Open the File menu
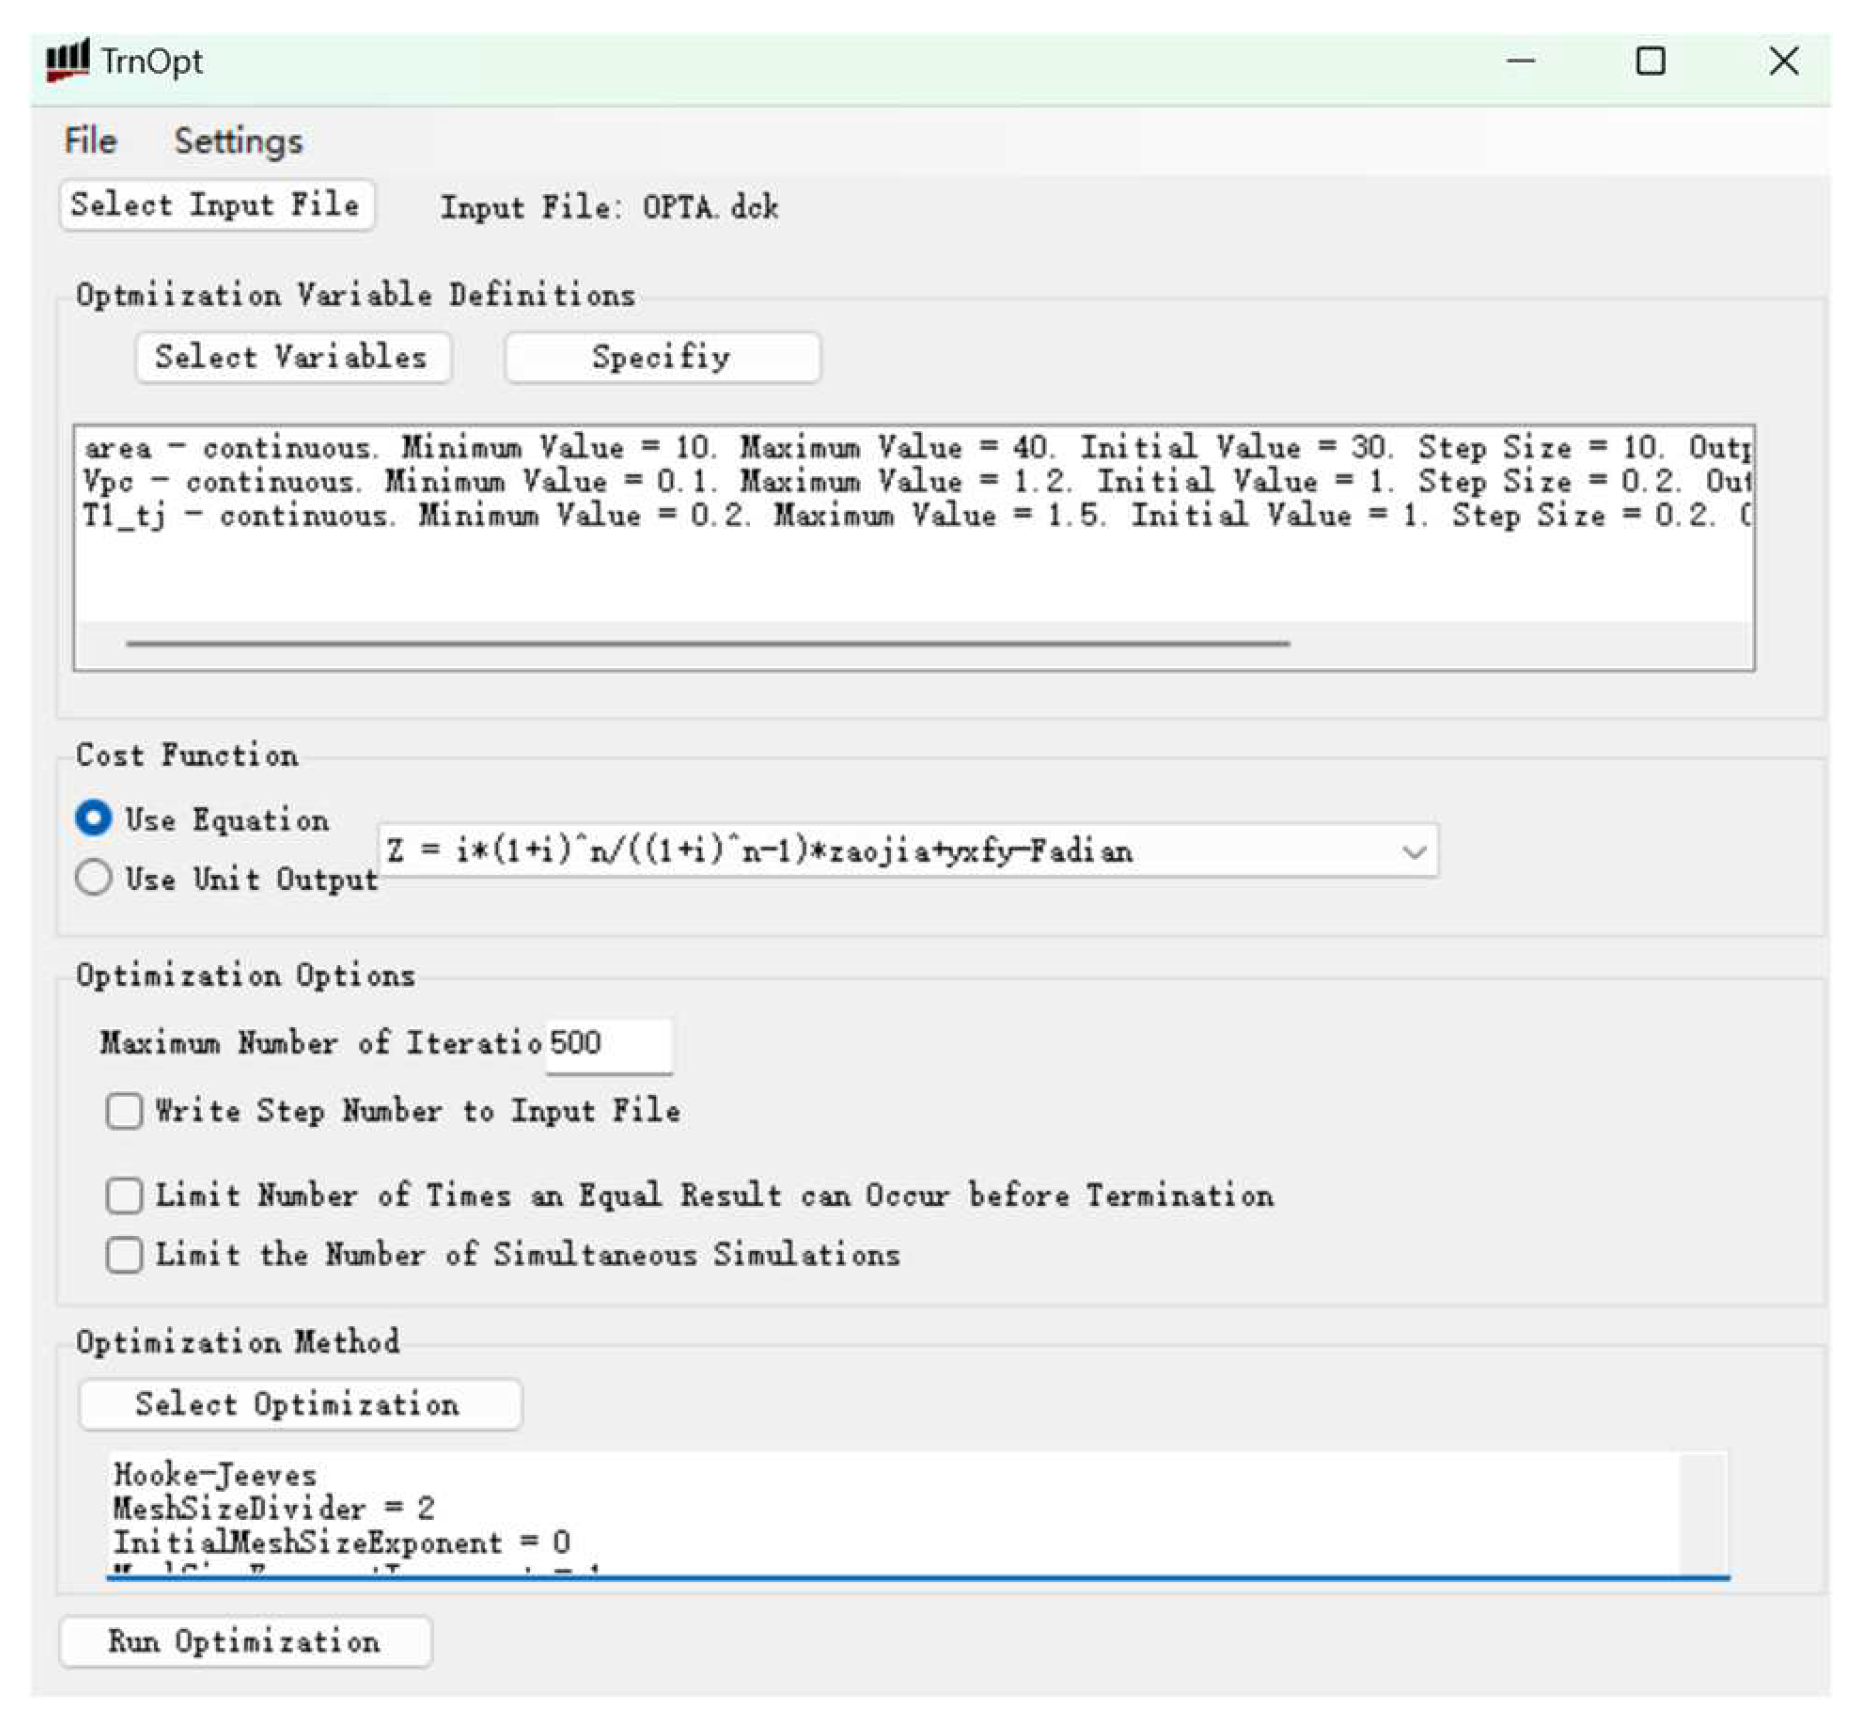The height and width of the screenshot is (1723, 1857). [x=90, y=141]
